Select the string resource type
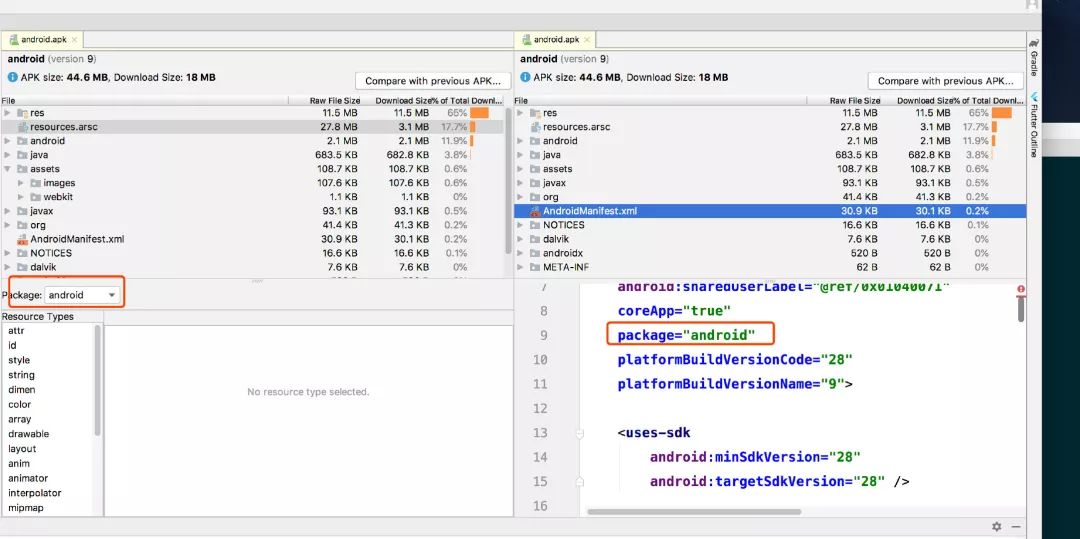Viewport: 1080px width, 539px height. point(21,375)
